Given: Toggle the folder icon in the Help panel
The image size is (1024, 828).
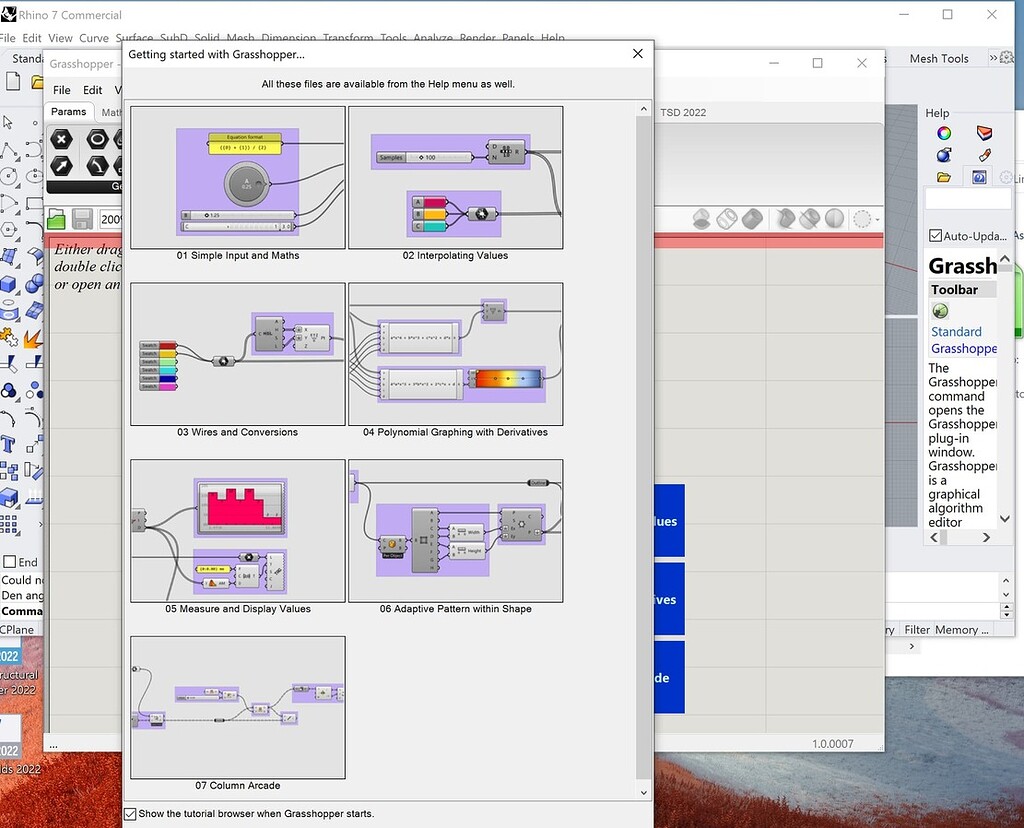Looking at the screenshot, I should [944, 177].
